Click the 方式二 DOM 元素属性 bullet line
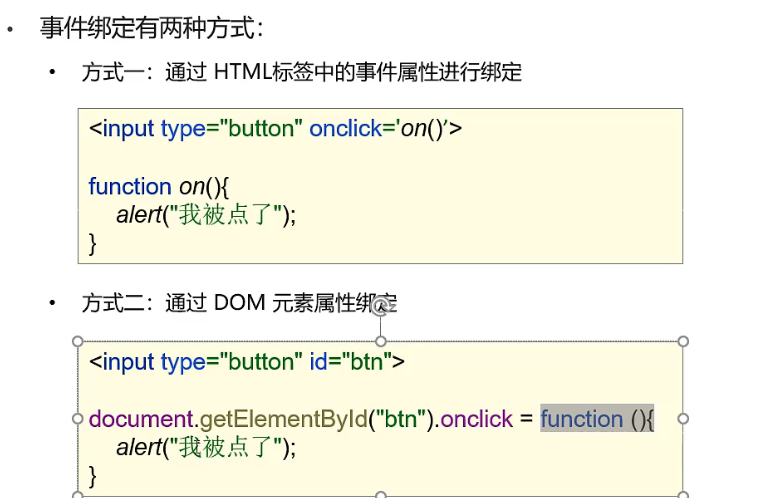Viewport: 777px width, 498px height. pos(238,302)
